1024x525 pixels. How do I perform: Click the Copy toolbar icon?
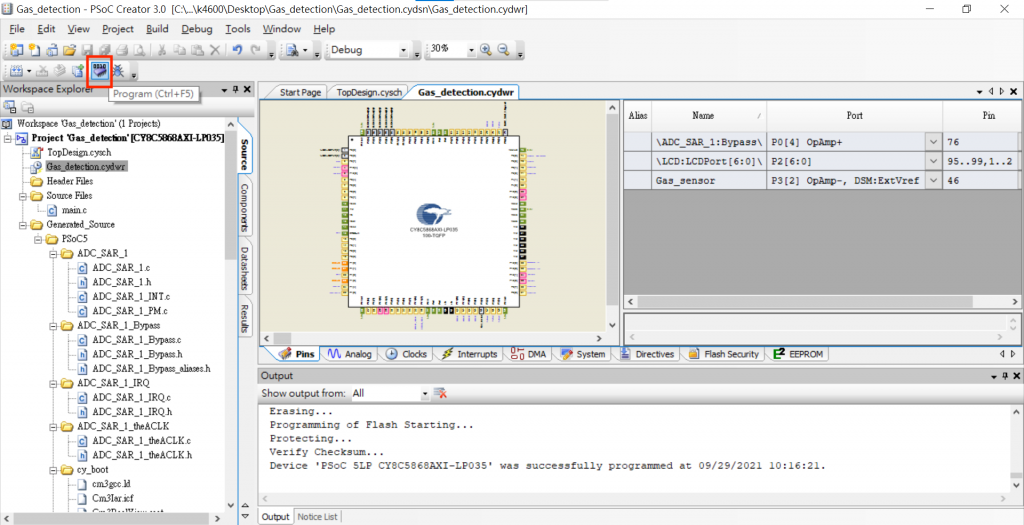click(180, 50)
